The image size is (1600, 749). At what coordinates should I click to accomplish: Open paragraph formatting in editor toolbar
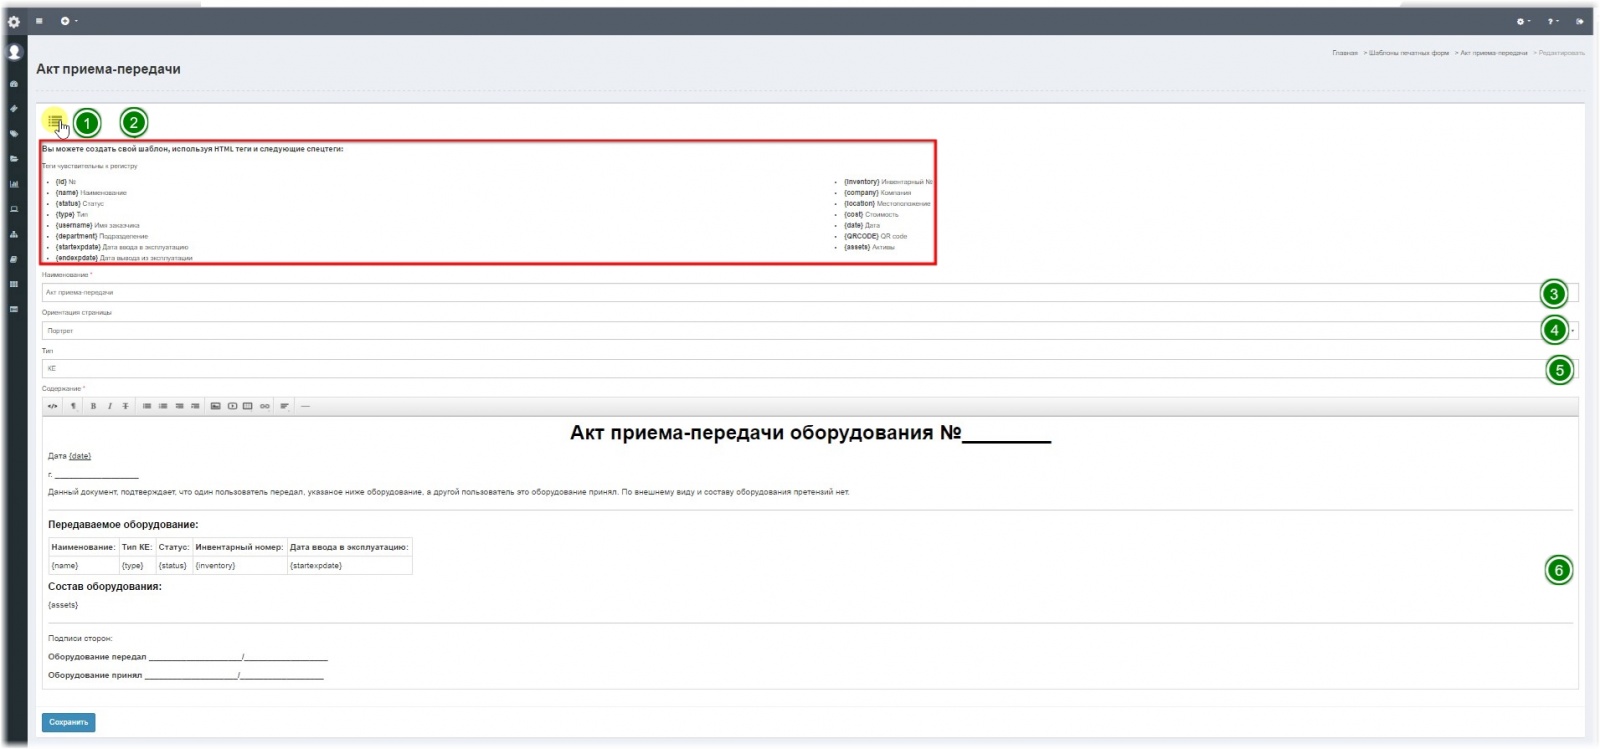[73, 406]
